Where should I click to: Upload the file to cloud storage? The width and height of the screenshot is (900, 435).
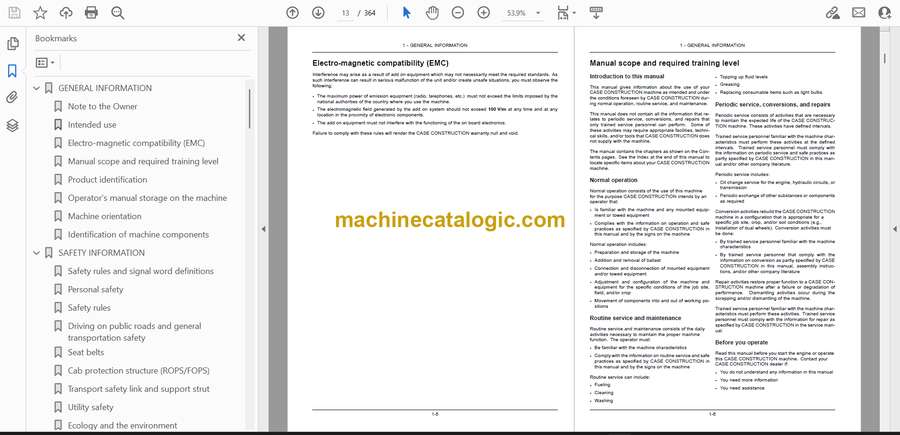[66, 13]
